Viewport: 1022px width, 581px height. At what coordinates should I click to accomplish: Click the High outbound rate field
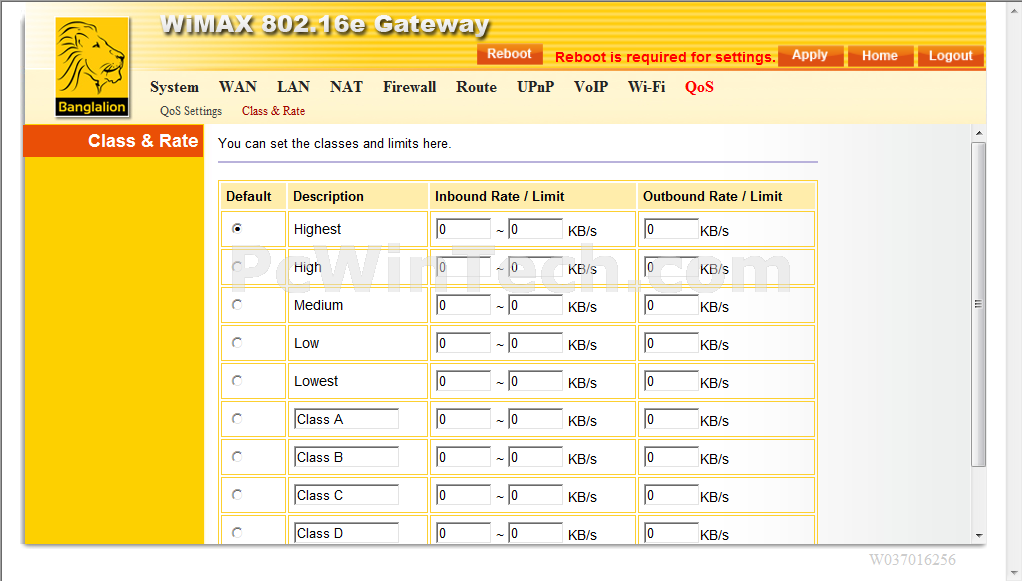point(671,267)
